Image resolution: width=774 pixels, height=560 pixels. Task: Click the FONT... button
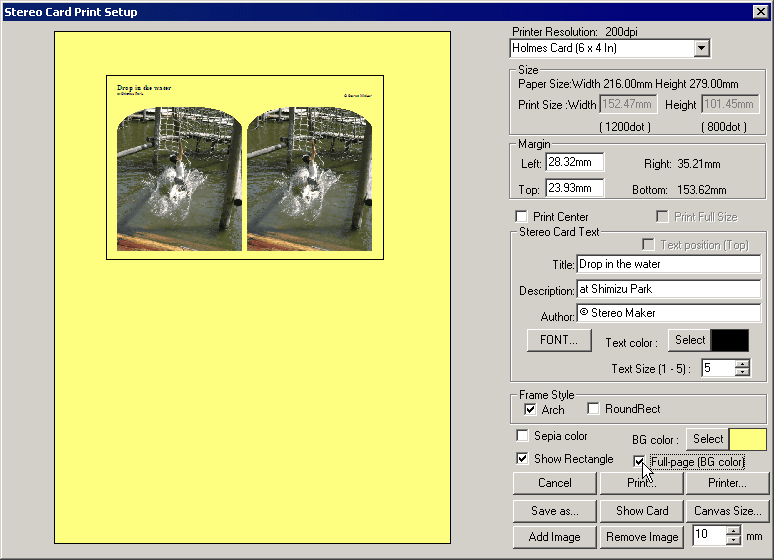pyautogui.click(x=558, y=340)
